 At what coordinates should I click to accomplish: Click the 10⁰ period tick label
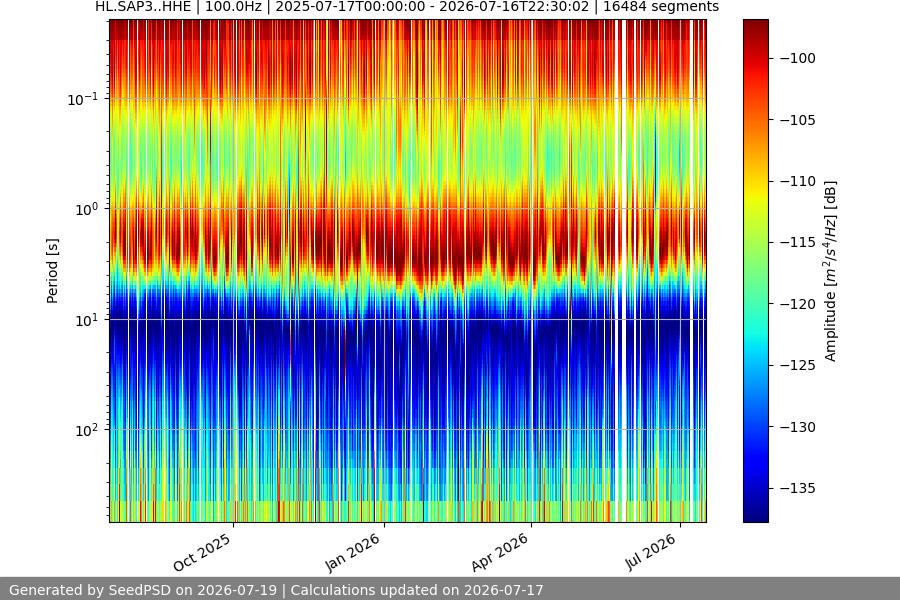(86, 209)
